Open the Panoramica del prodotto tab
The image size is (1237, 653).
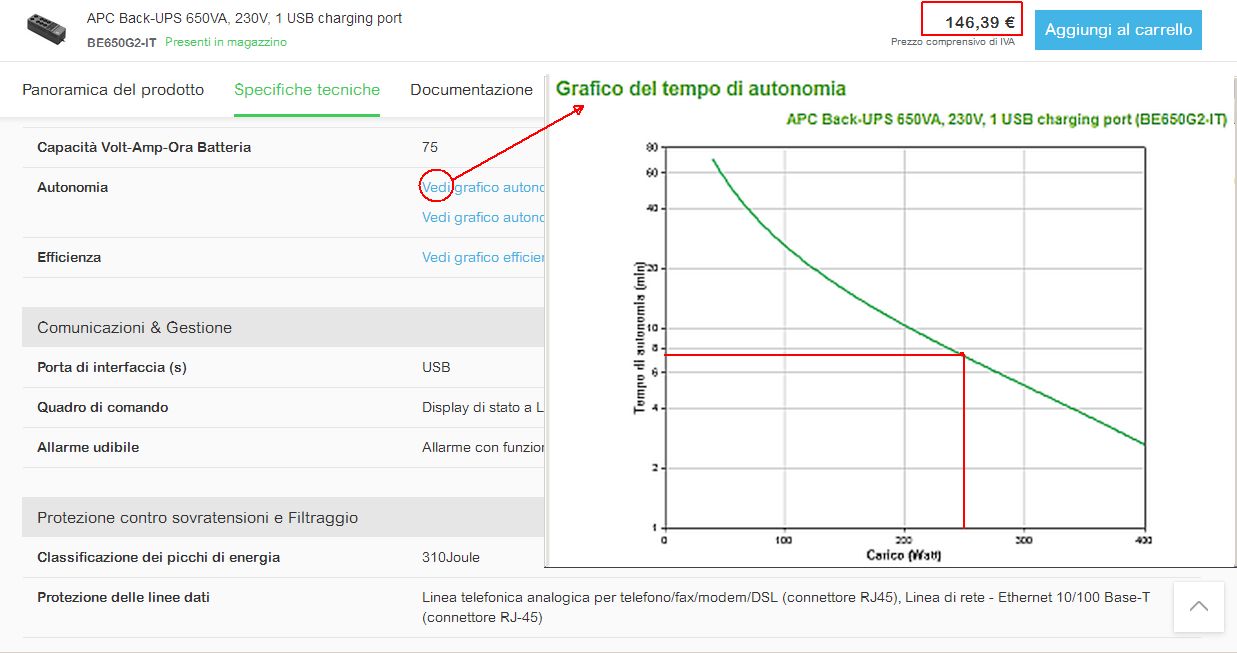coord(113,90)
